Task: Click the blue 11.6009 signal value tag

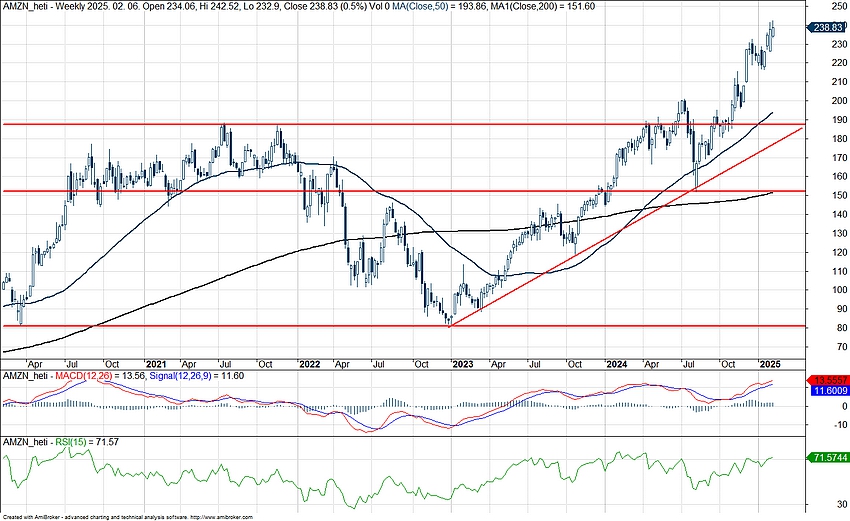Action: point(828,390)
